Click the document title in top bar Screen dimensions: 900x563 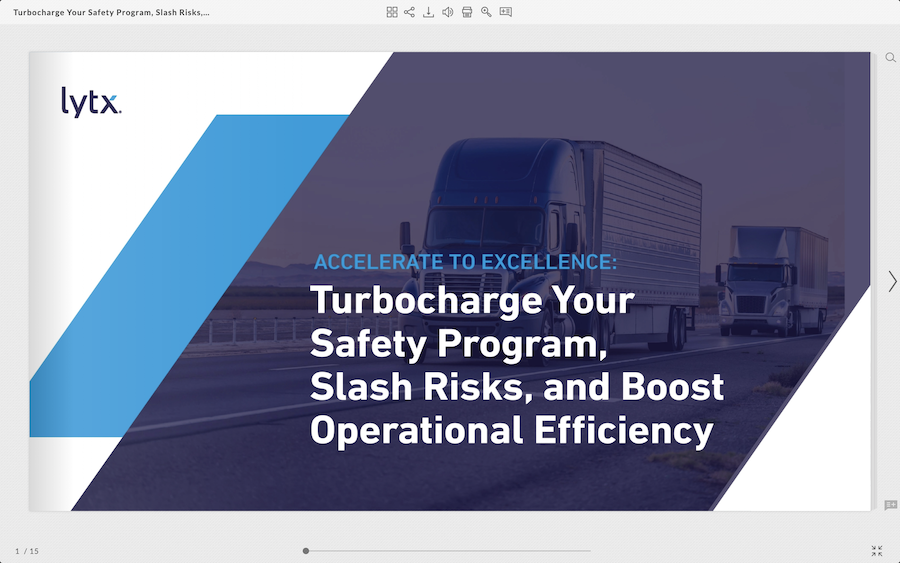point(111,13)
